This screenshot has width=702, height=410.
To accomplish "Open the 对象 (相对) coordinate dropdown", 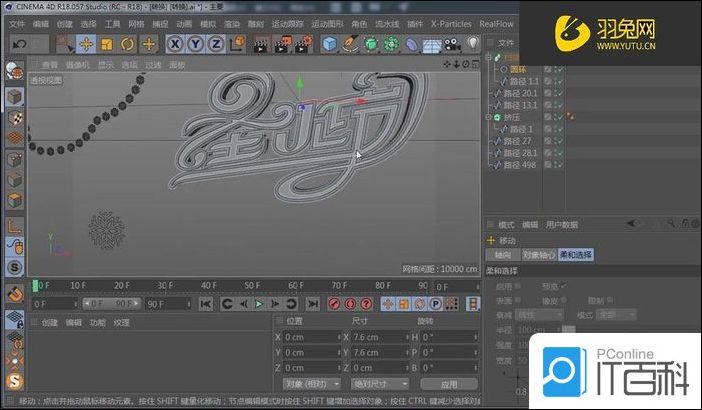I will click(x=311, y=383).
